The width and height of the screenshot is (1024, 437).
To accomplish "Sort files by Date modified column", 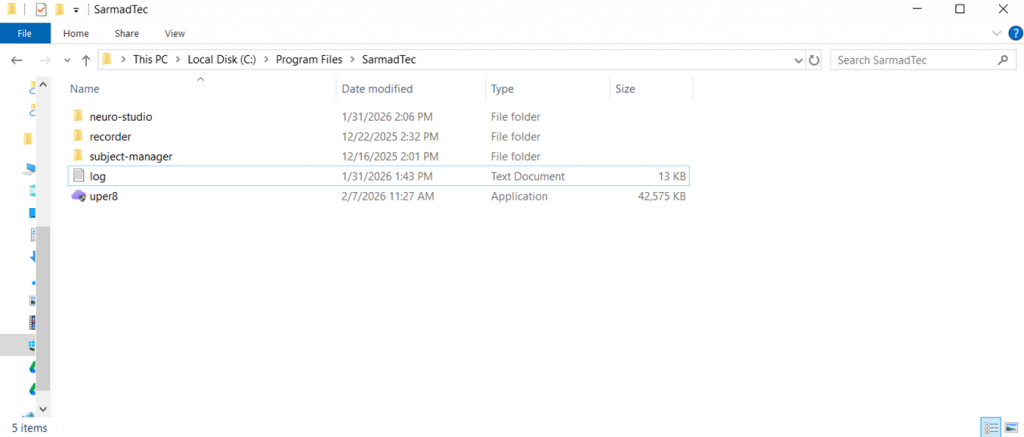I will tap(377, 89).
